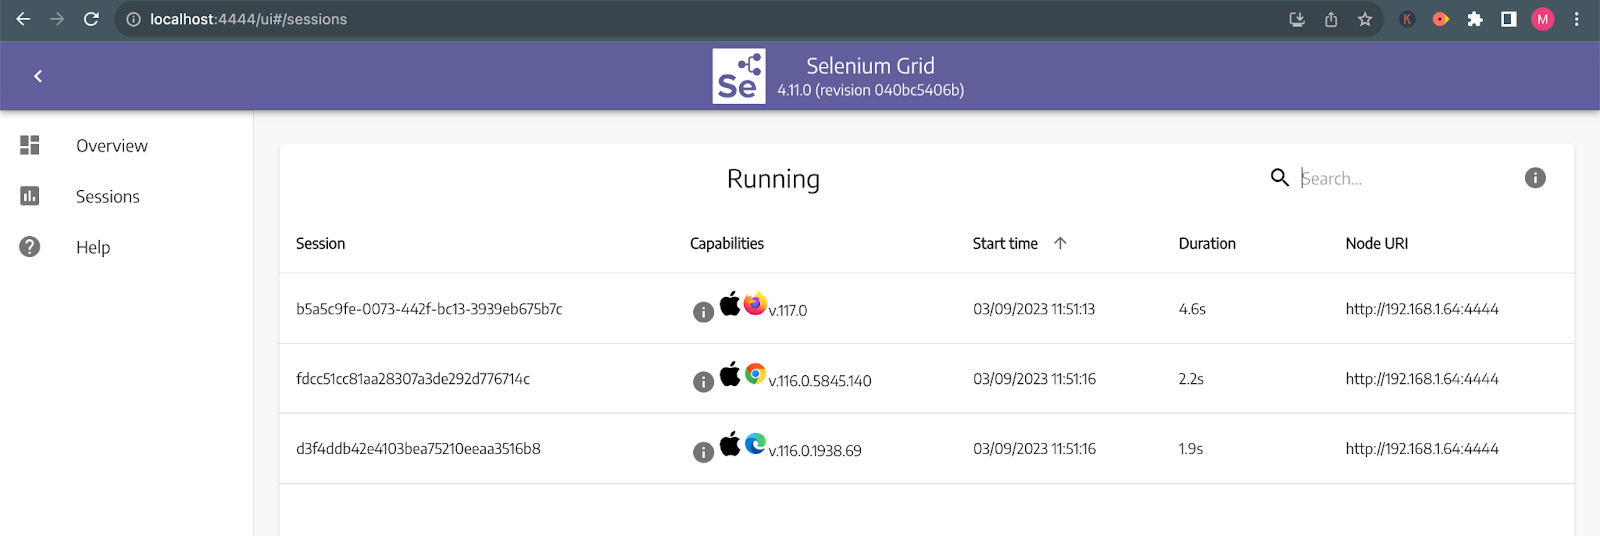Go forward in browser history
Screen dimensions: 1600x536
click(x=57, y=19)
